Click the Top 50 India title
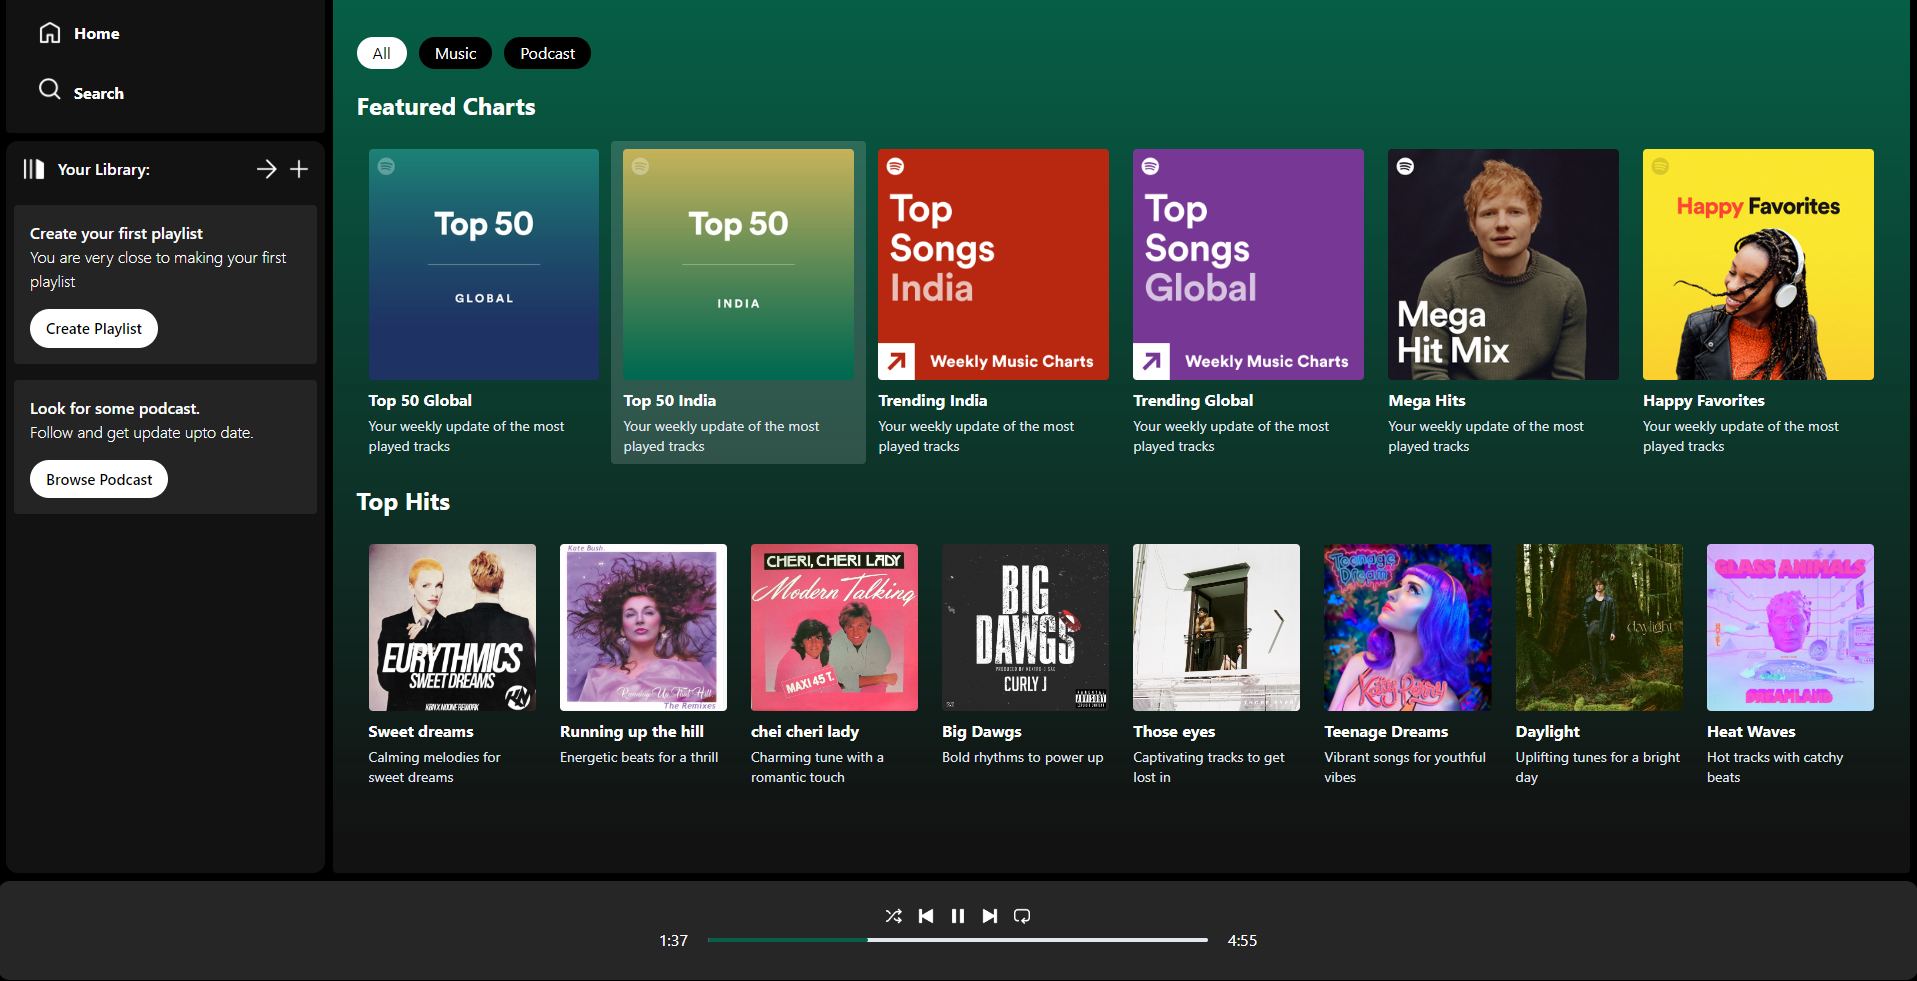1917x981 pixels. 669,400
